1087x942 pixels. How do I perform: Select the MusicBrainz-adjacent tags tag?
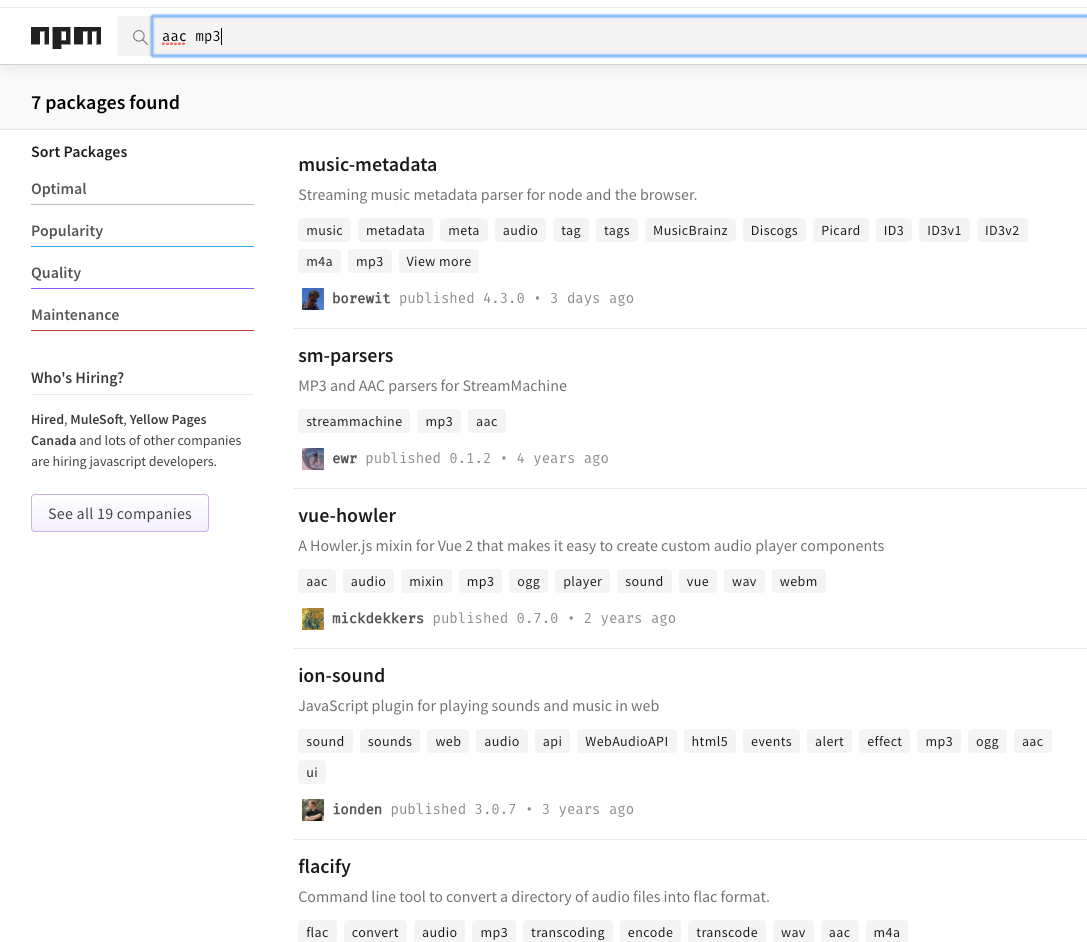(616, 230)
